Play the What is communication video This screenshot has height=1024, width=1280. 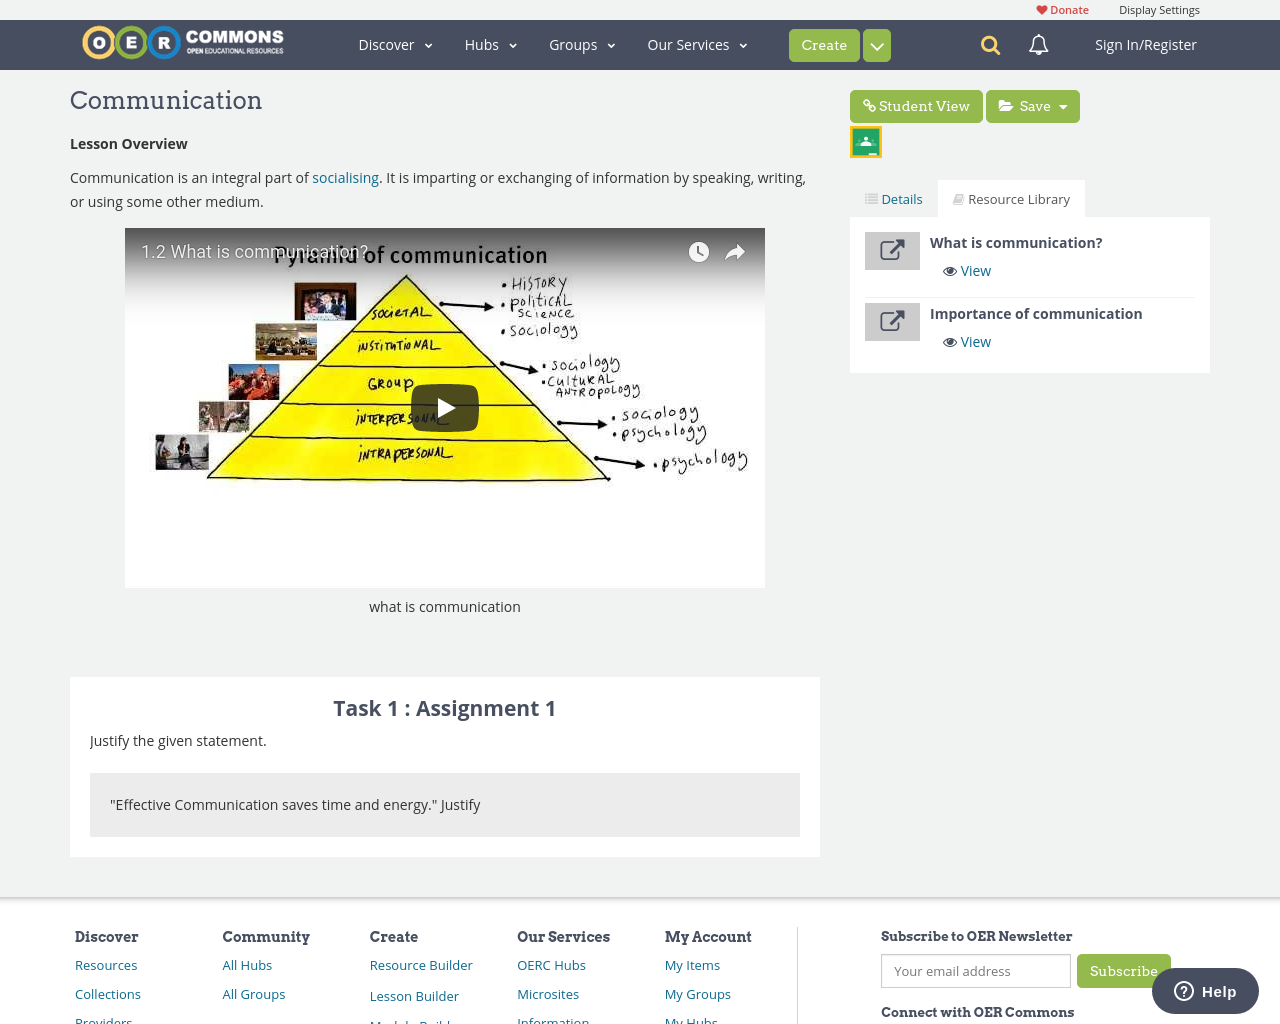click(444, 407)
